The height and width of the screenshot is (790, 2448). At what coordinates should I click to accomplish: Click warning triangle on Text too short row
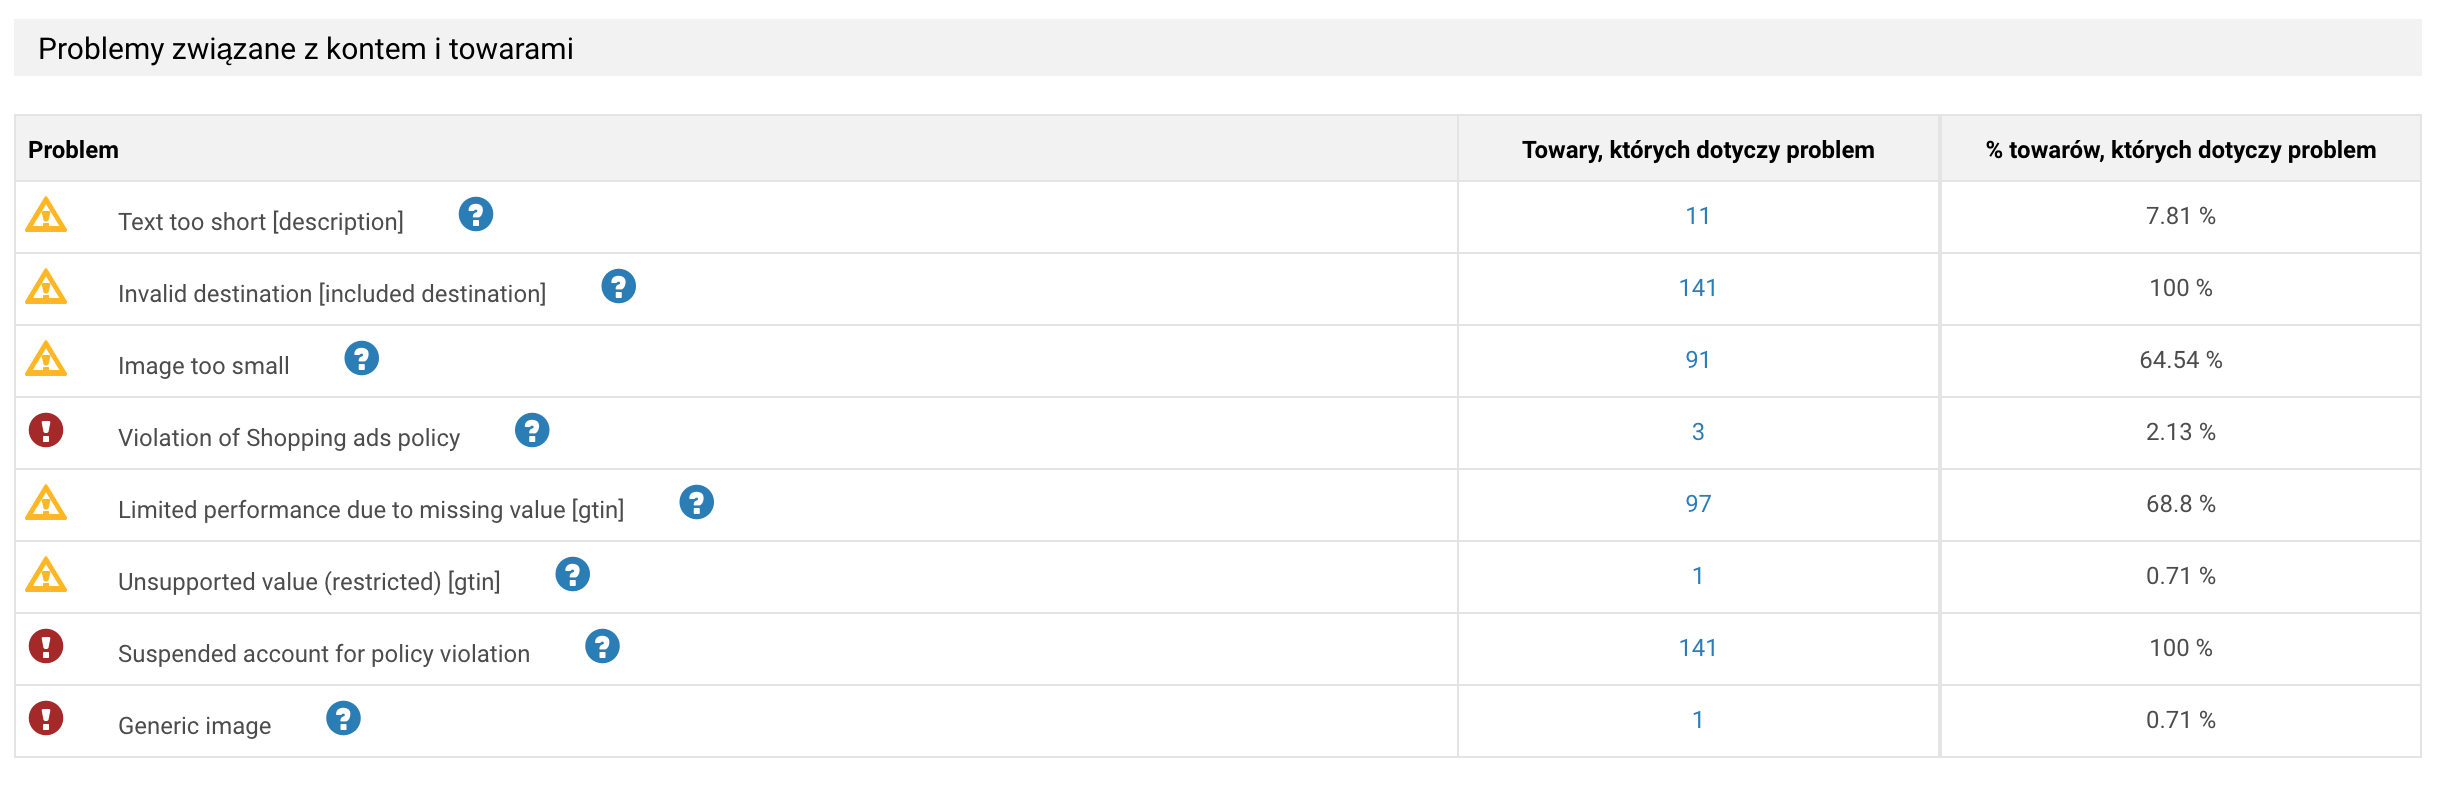[46, 215]
